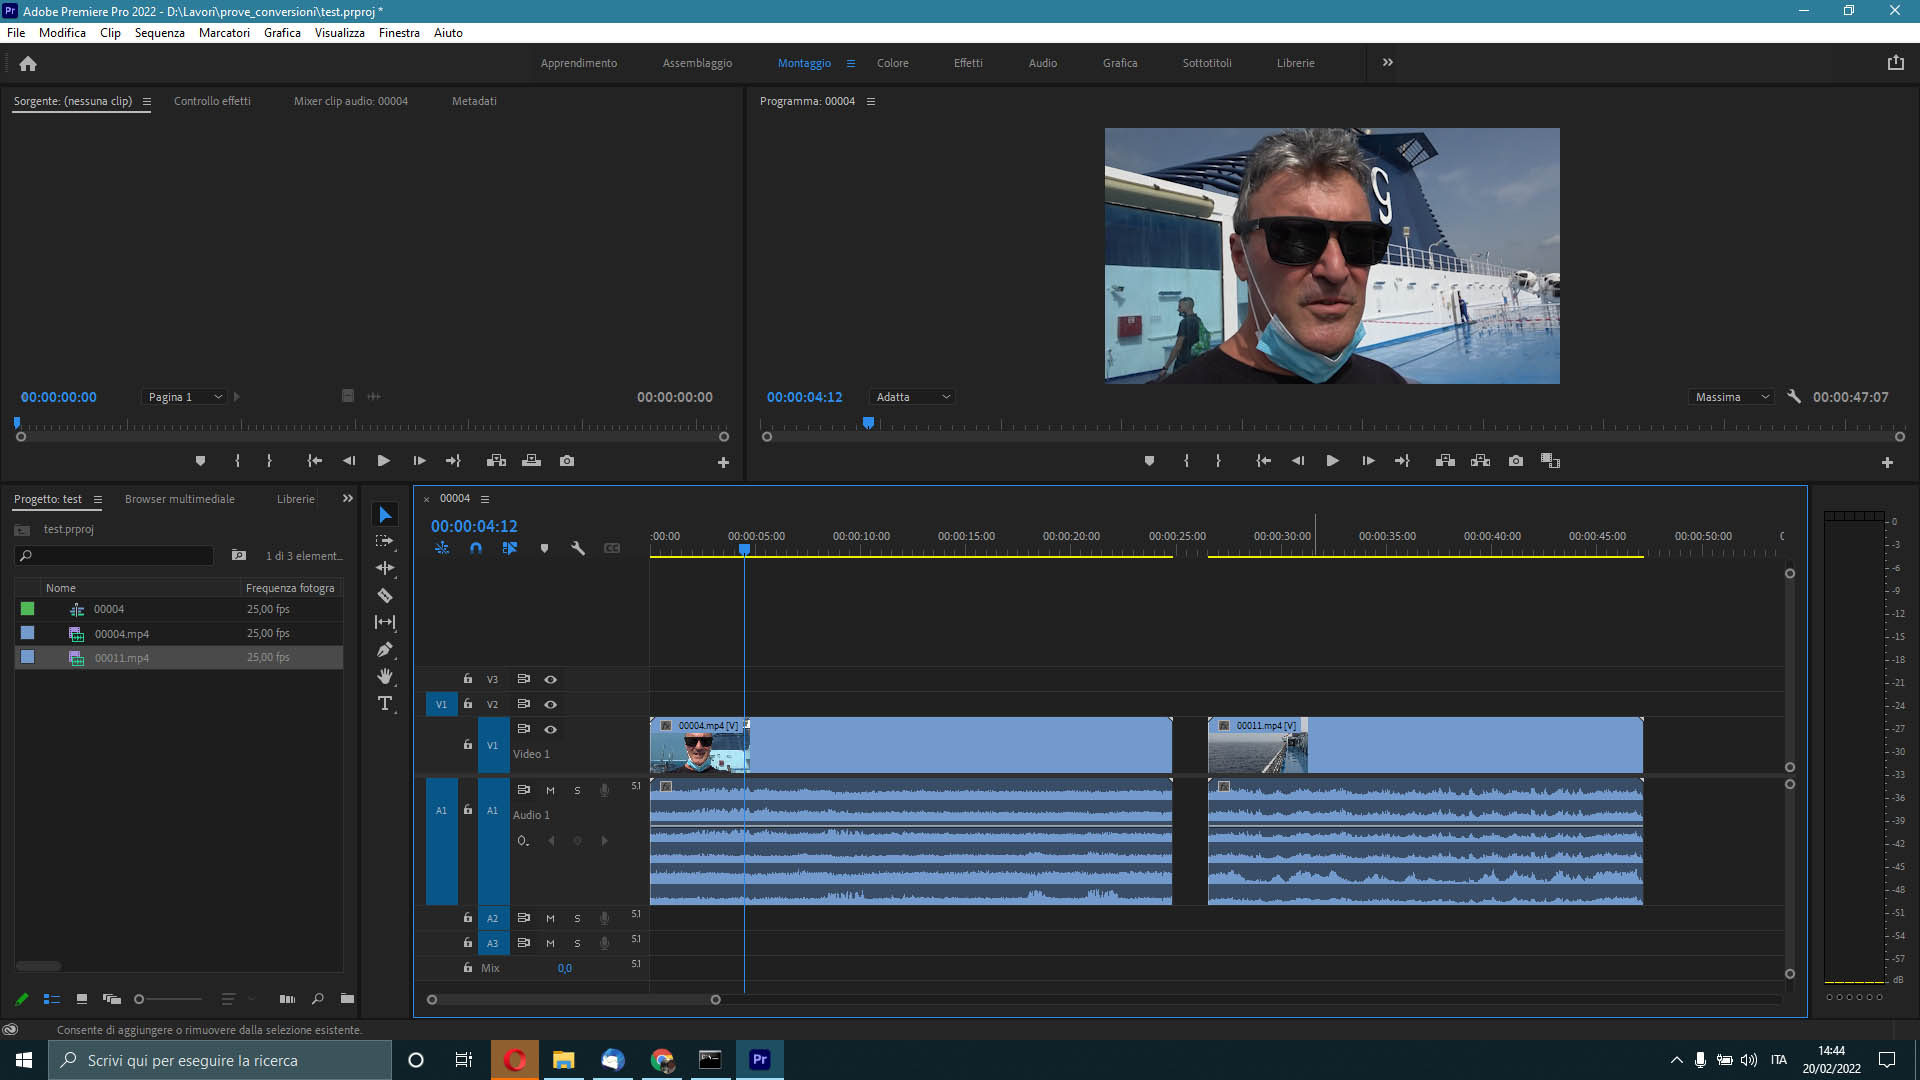Open Sorgente panel menu
The height and width of the screenshot is (1080, 1920).
(x=146, y=101)
